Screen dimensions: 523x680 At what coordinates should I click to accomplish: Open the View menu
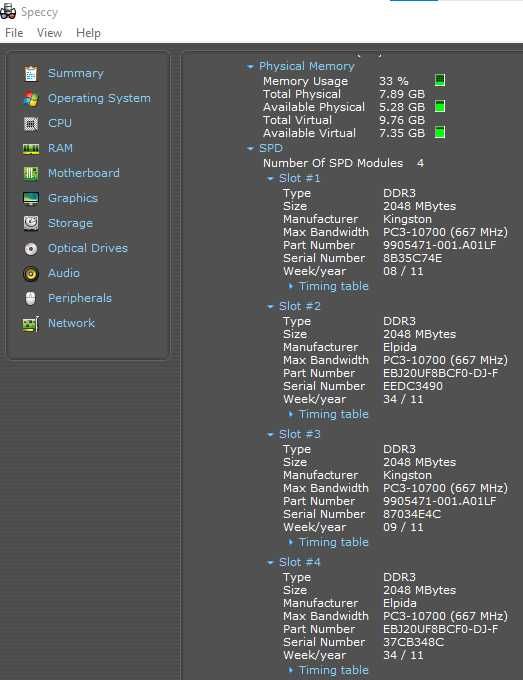(x=49, y=33)
